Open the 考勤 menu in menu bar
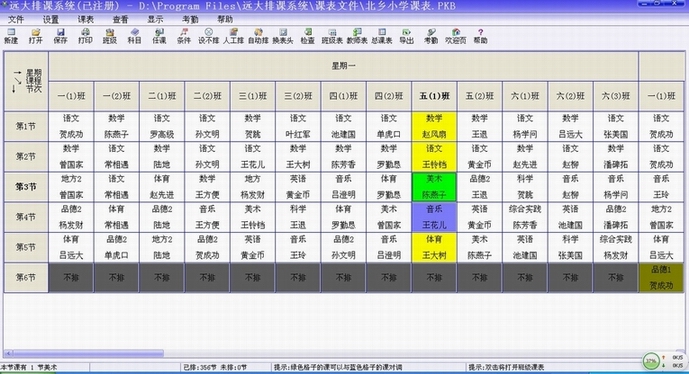 (x=190, y=19)
